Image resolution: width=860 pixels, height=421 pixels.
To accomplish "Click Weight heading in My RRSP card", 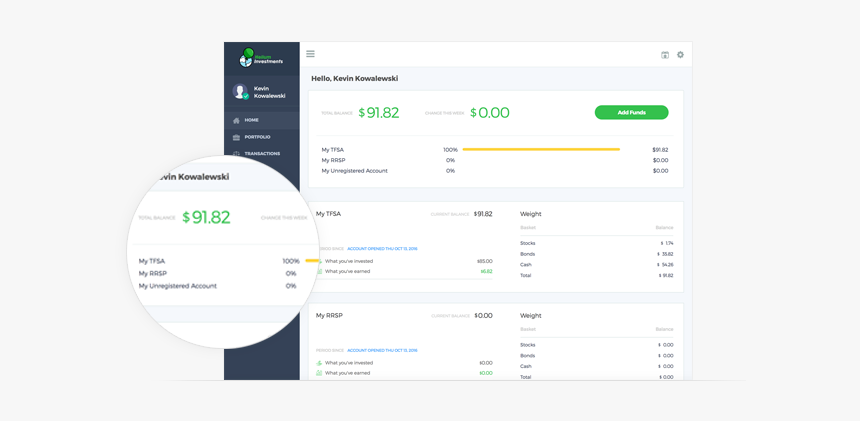I will click(530, 316).
